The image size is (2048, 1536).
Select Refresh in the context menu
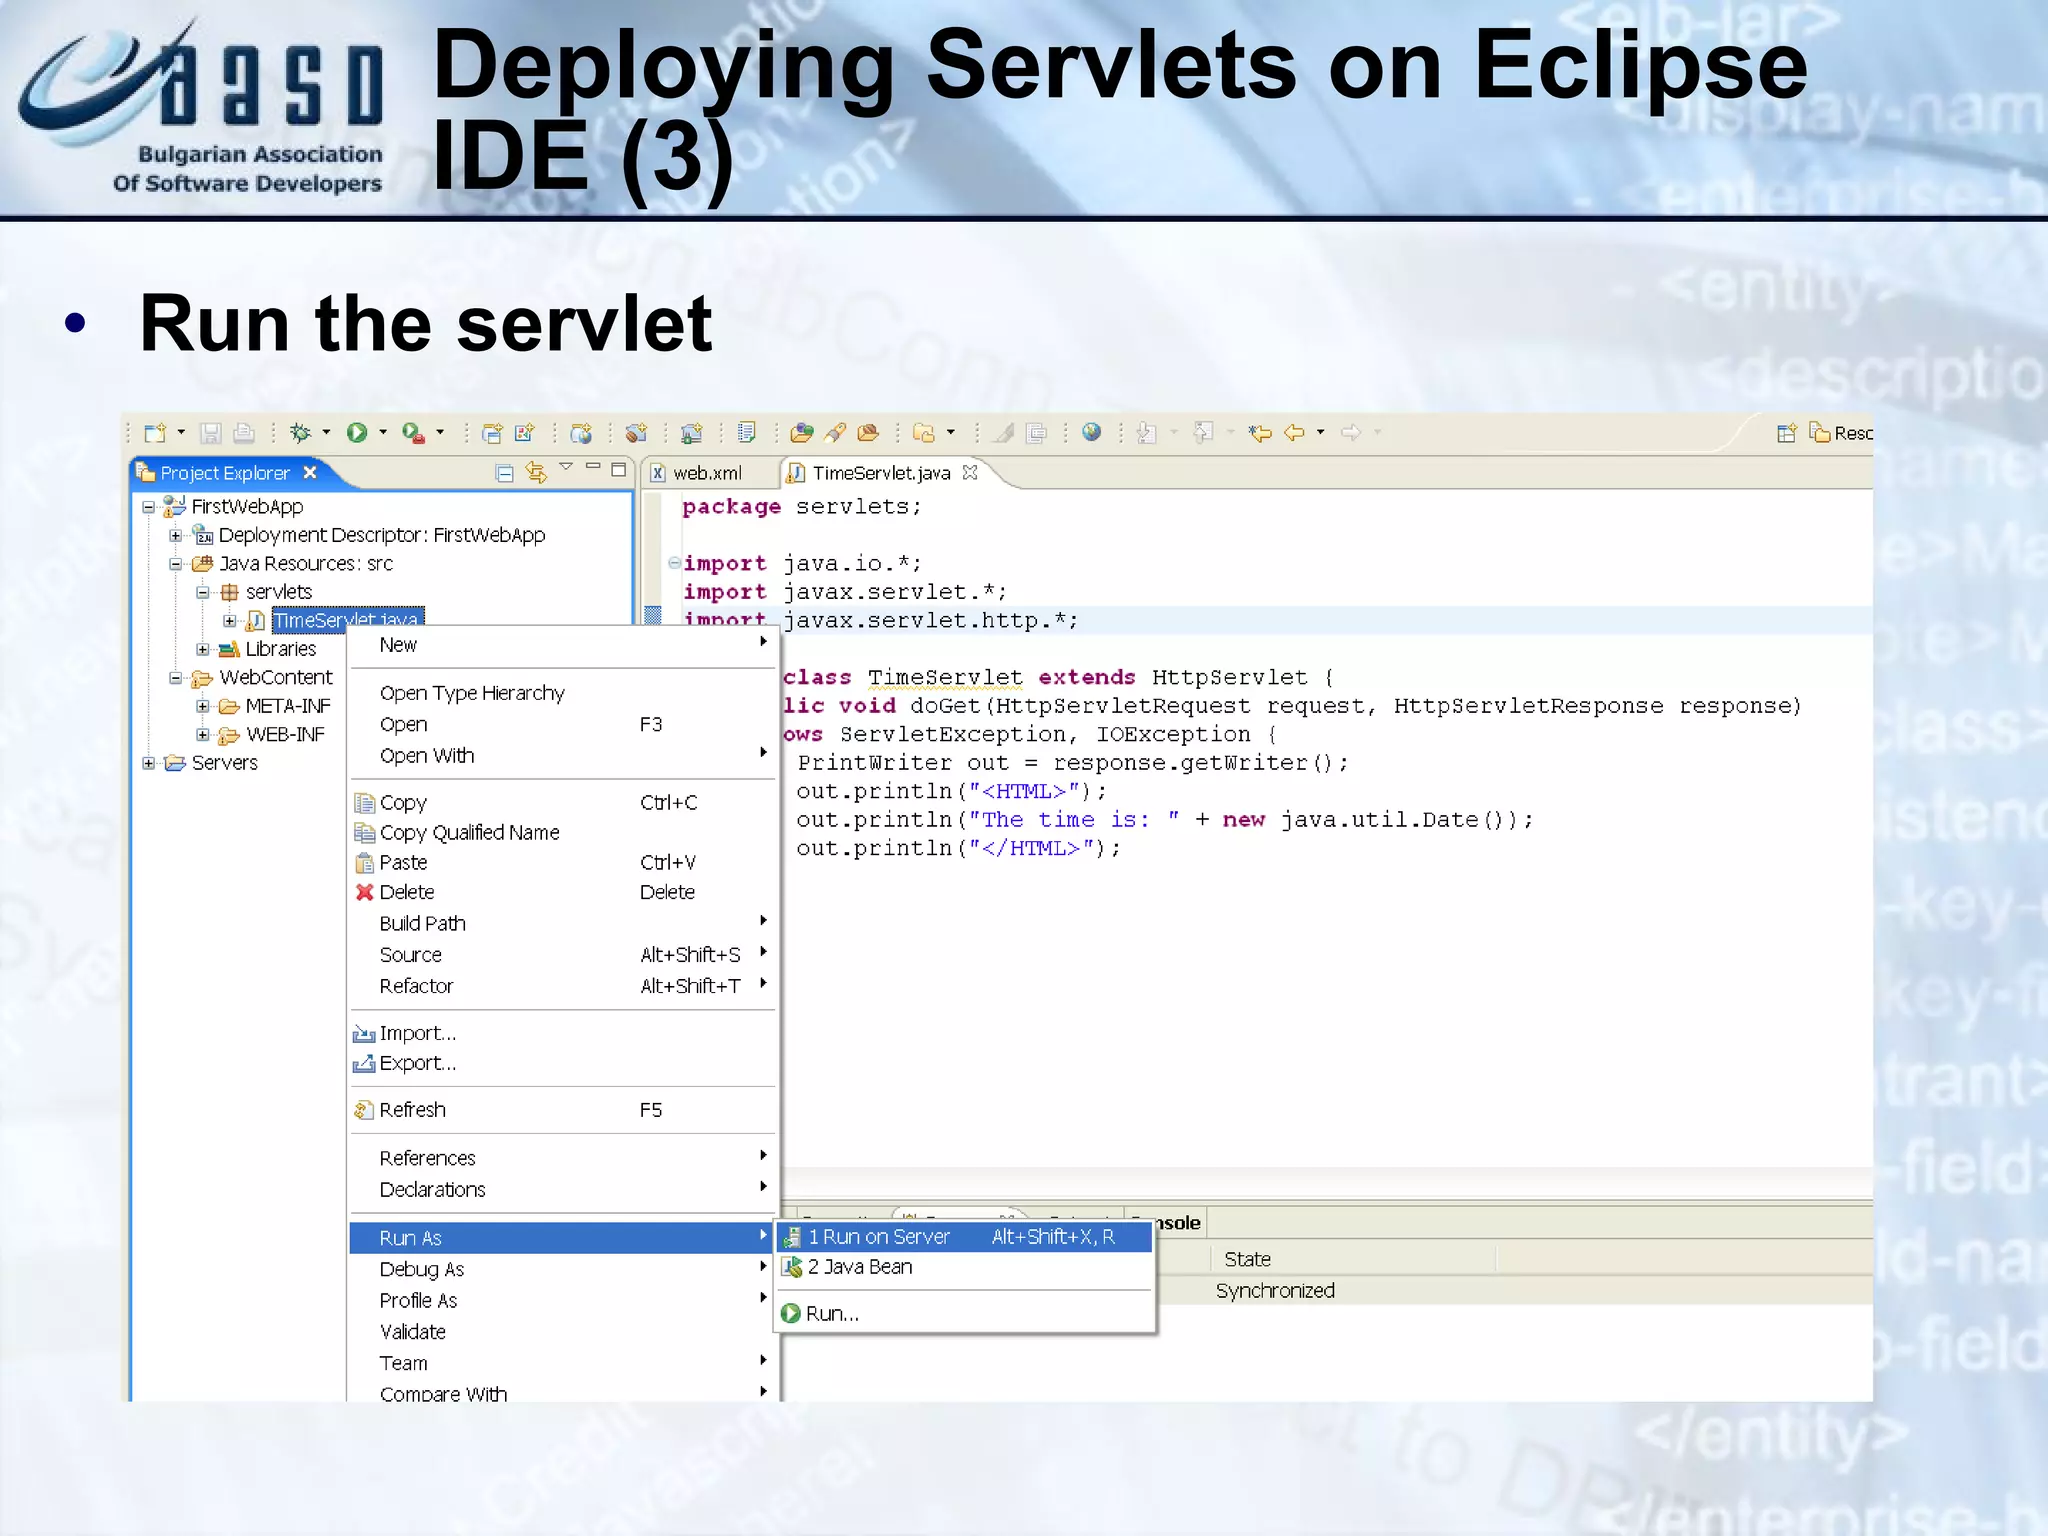coord(412,1110)
